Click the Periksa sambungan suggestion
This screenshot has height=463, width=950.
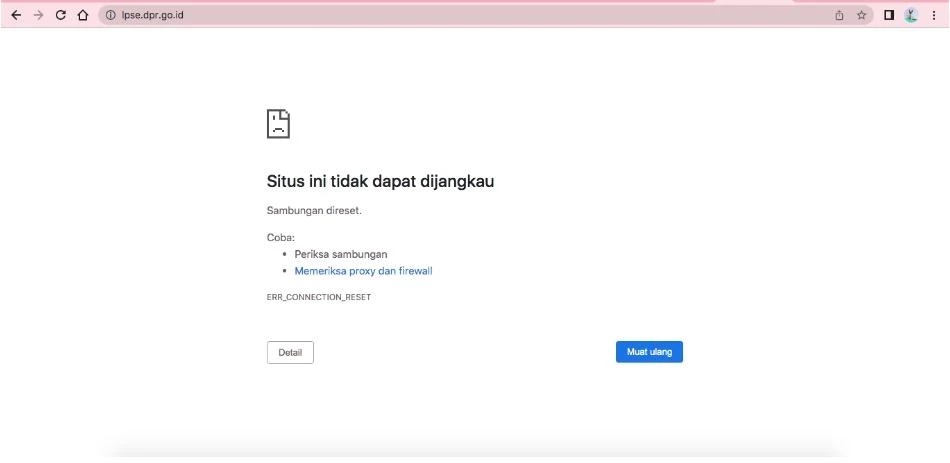[x=340, y=254]
